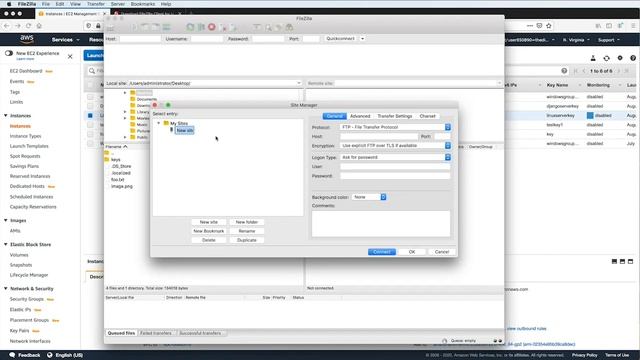Click the New site button
The width and height of the screenshot is (640, 360).
click(x=209, y=222)
